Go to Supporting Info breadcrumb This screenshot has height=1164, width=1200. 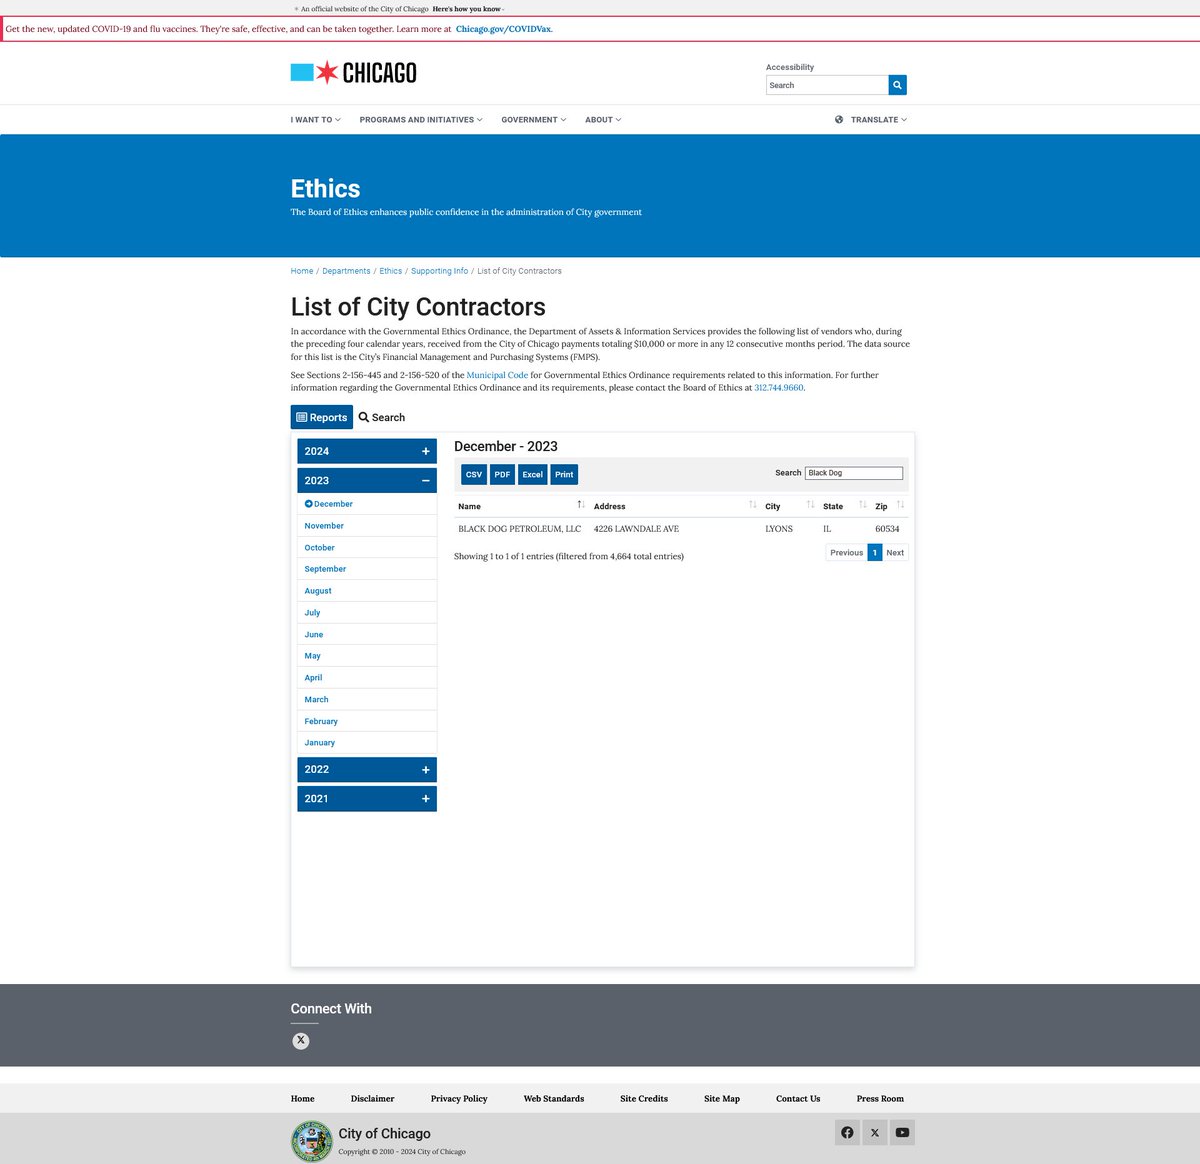click(439, 271)
